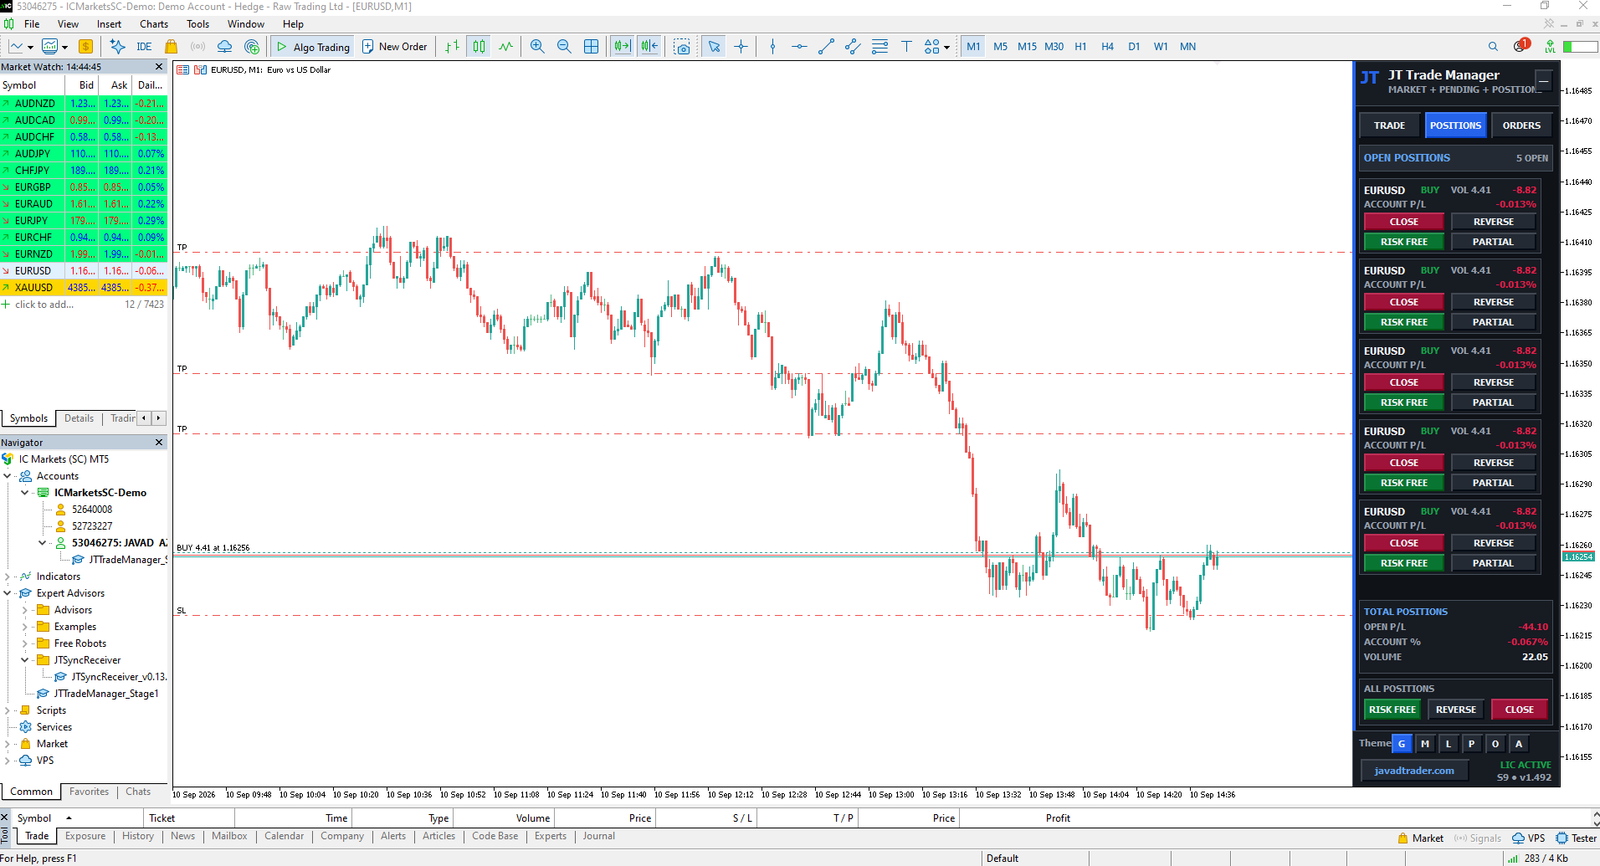Click the 'click to add...' symbol field
This screenshot has width=1600, height=866.
[x=44, y=304]
